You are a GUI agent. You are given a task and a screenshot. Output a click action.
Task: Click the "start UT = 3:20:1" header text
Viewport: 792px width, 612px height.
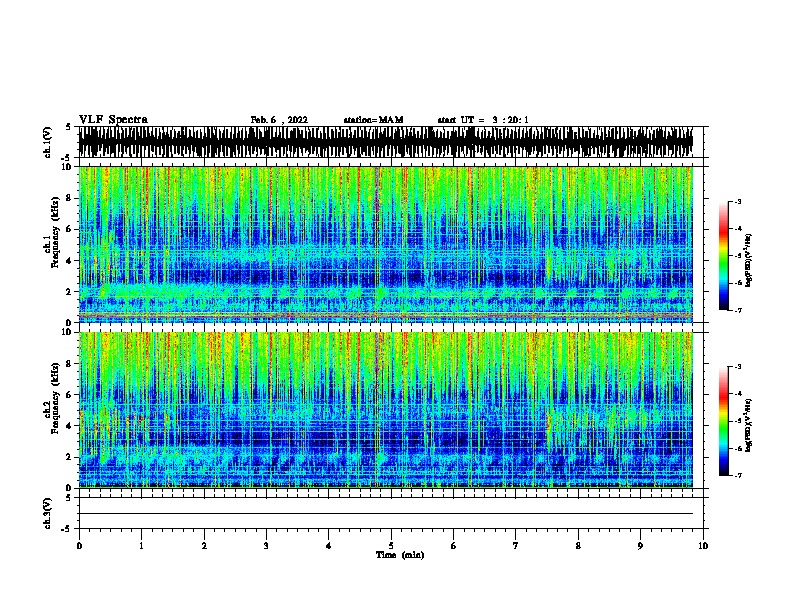coord(483,120)
